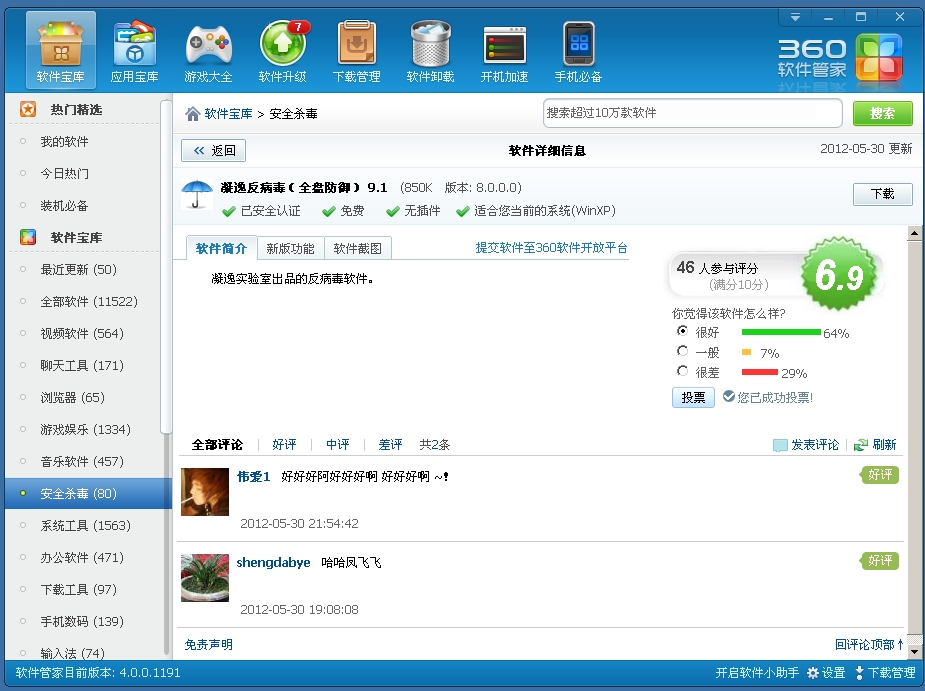Open the 软件宝库 toolbar icon

click(x=61, y=50)
